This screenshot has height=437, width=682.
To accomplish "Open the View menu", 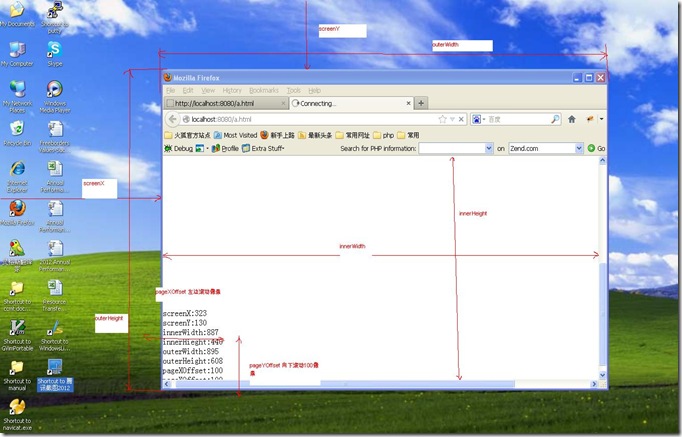I will click(x=208, y=90).
